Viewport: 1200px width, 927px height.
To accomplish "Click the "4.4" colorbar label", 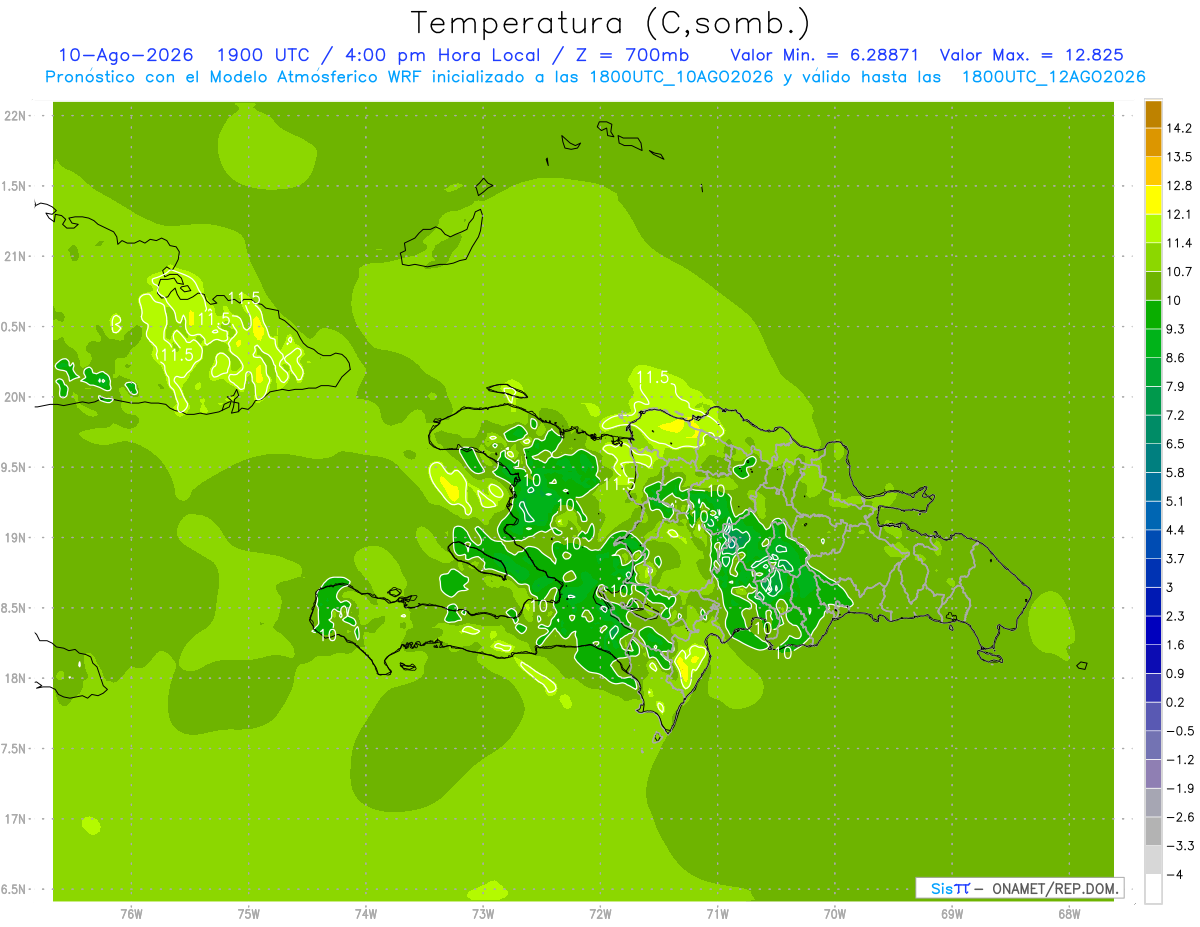I will [x=1176, y=530].
